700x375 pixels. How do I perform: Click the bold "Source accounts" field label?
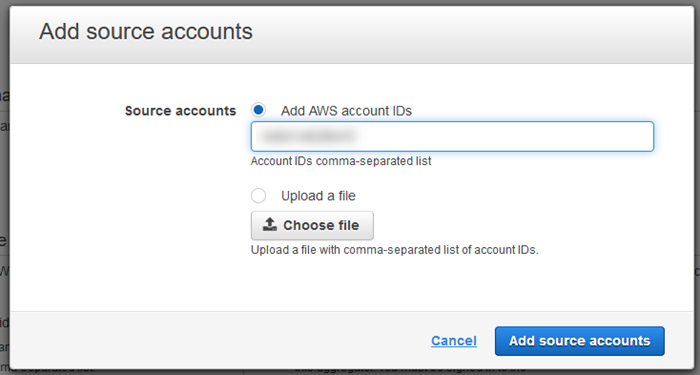point(180,111)
